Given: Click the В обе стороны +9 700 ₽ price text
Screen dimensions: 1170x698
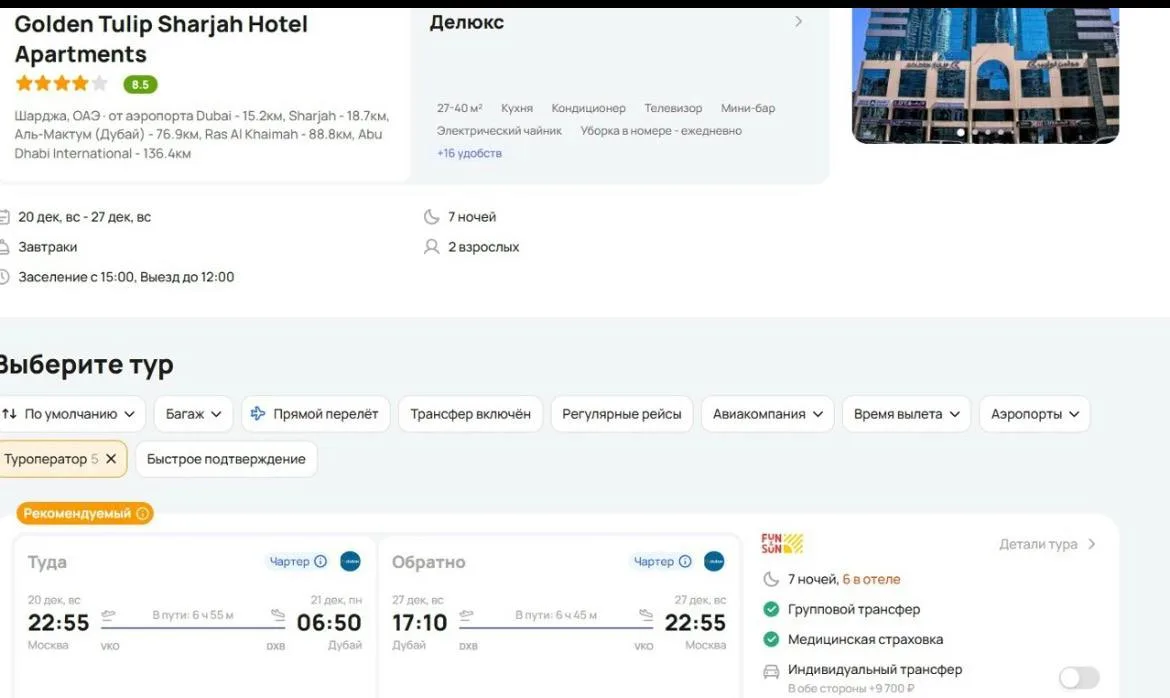Looking at the screenshot, I should click(851, 688).
